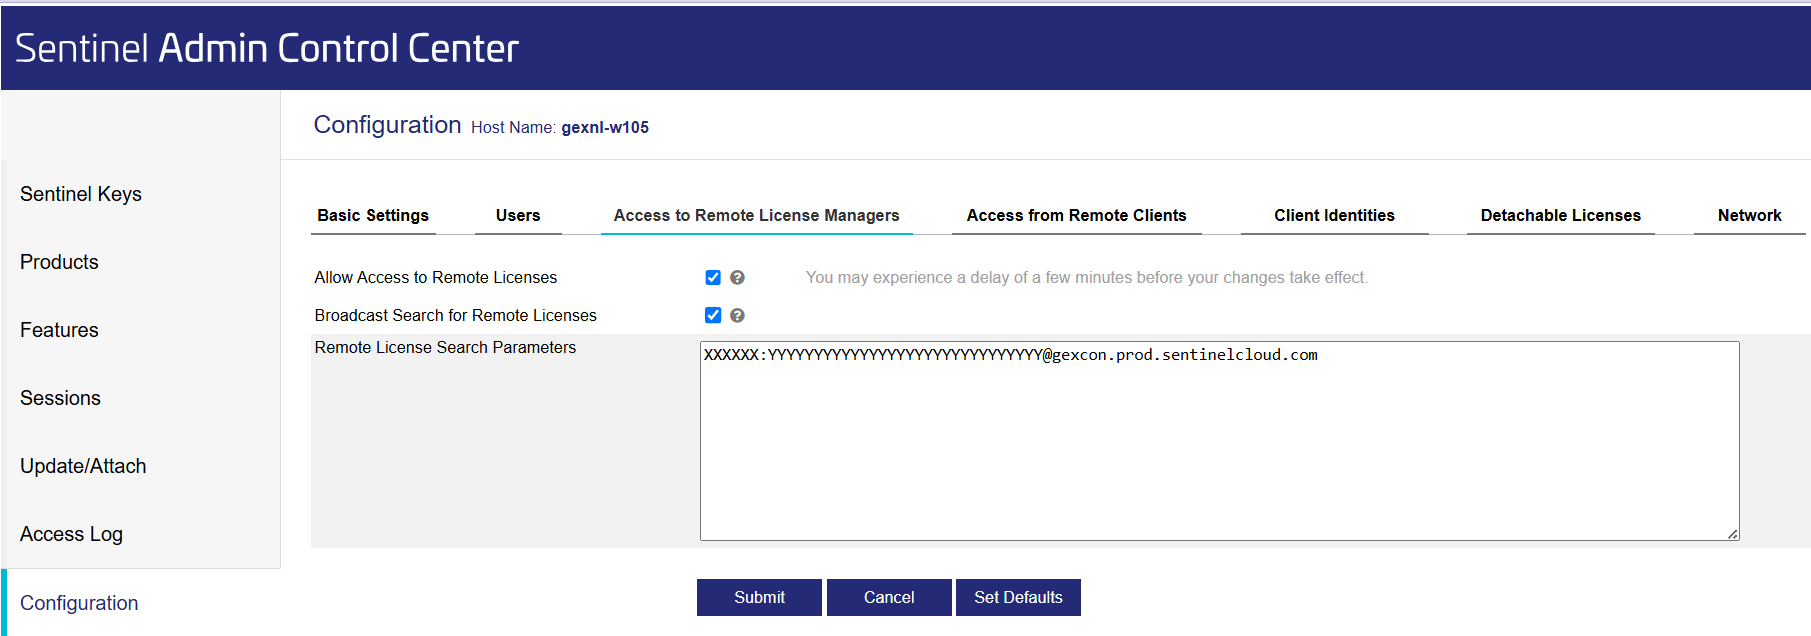The height and width of the screenshot is (636, 1811).
Task: Click the Broadcast Search for Remote Licenses label
Action: coord(455,315)
